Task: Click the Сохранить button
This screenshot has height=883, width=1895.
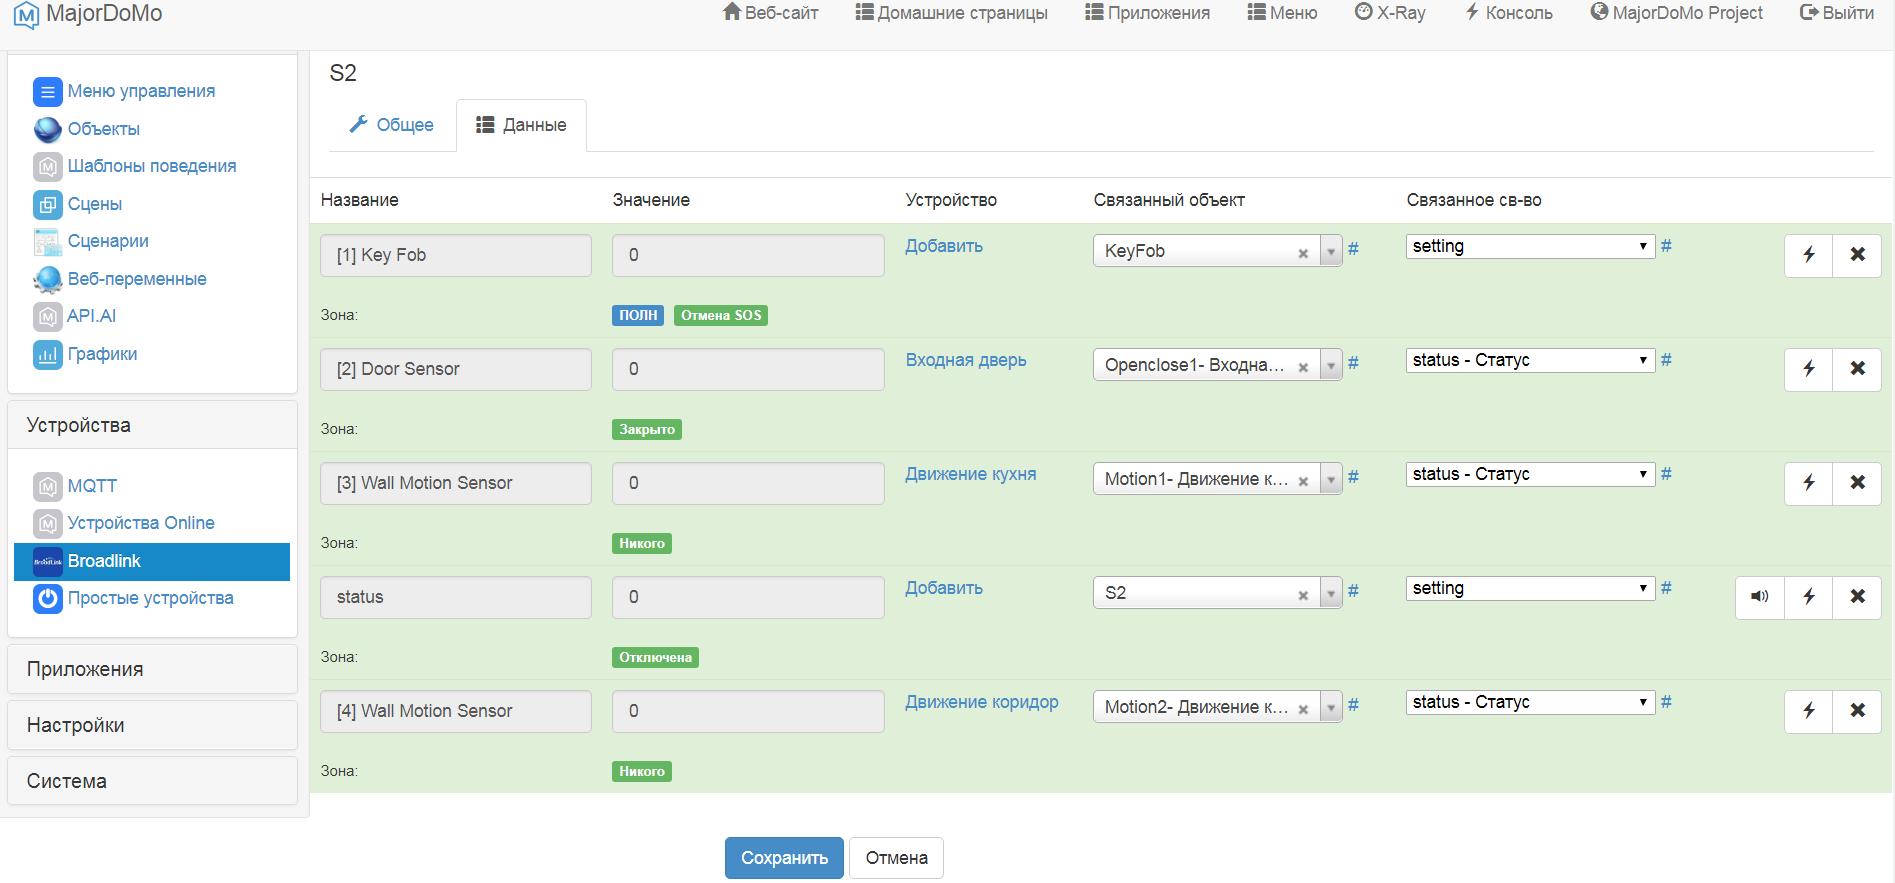Action: [784, 858]
